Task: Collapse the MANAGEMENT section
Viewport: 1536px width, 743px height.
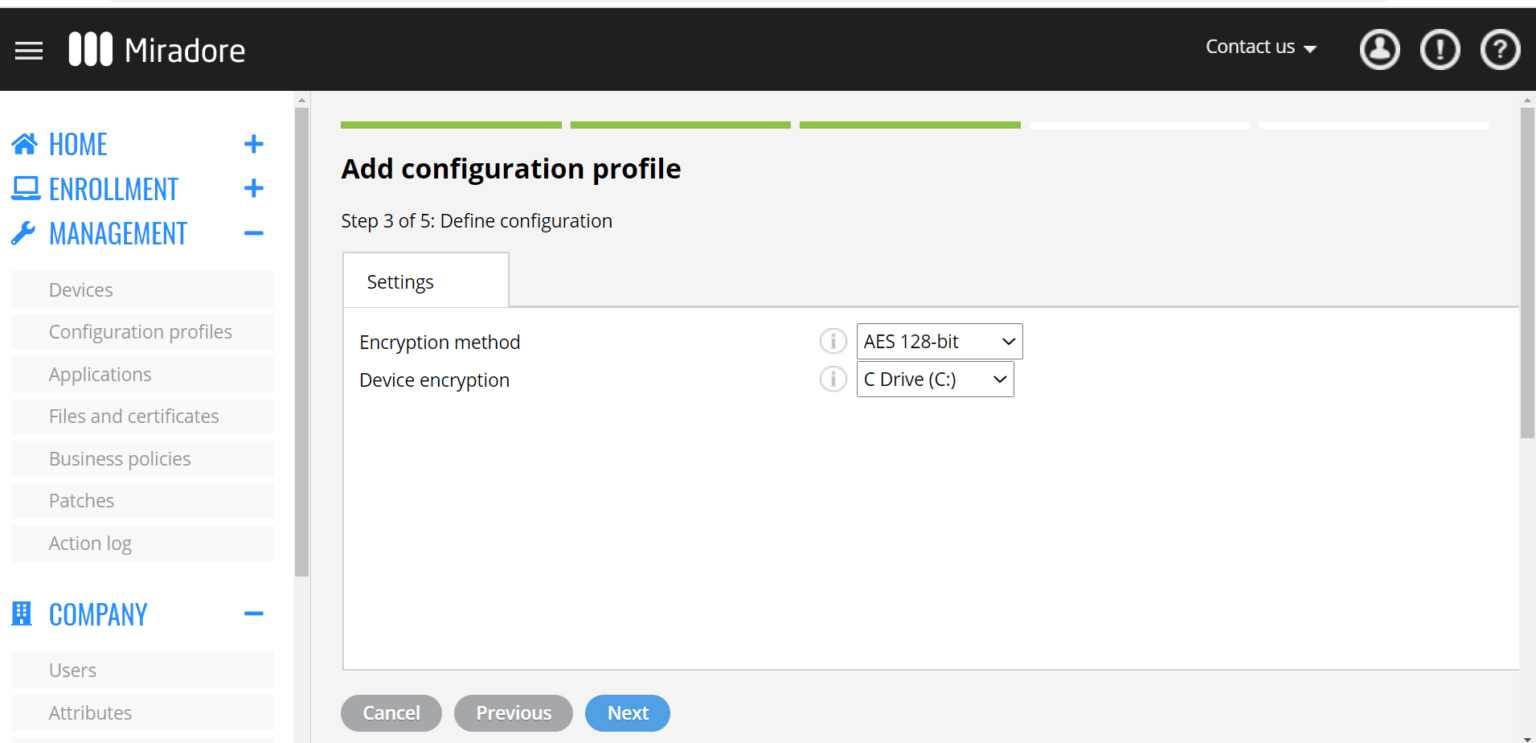Action: tap(253, 234)
